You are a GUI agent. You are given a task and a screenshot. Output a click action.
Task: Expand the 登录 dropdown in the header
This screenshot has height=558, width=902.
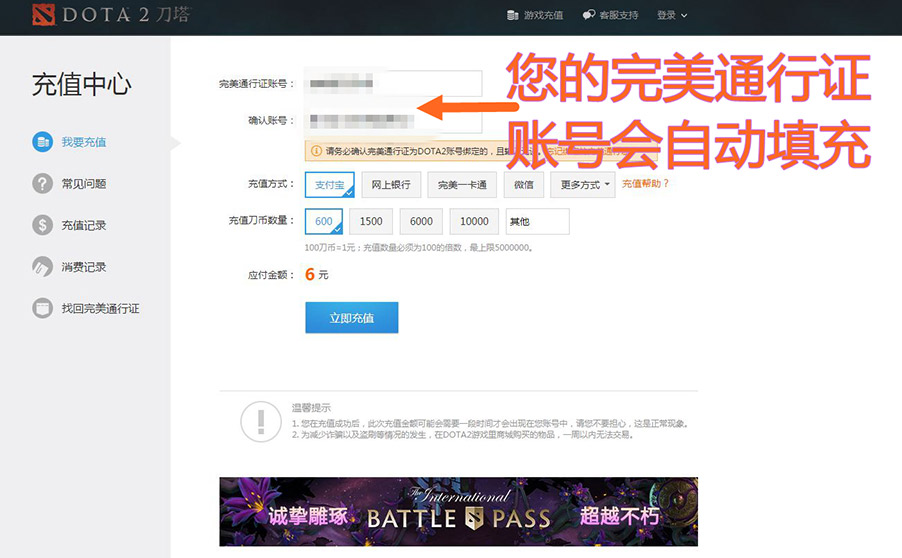point(672,15)
